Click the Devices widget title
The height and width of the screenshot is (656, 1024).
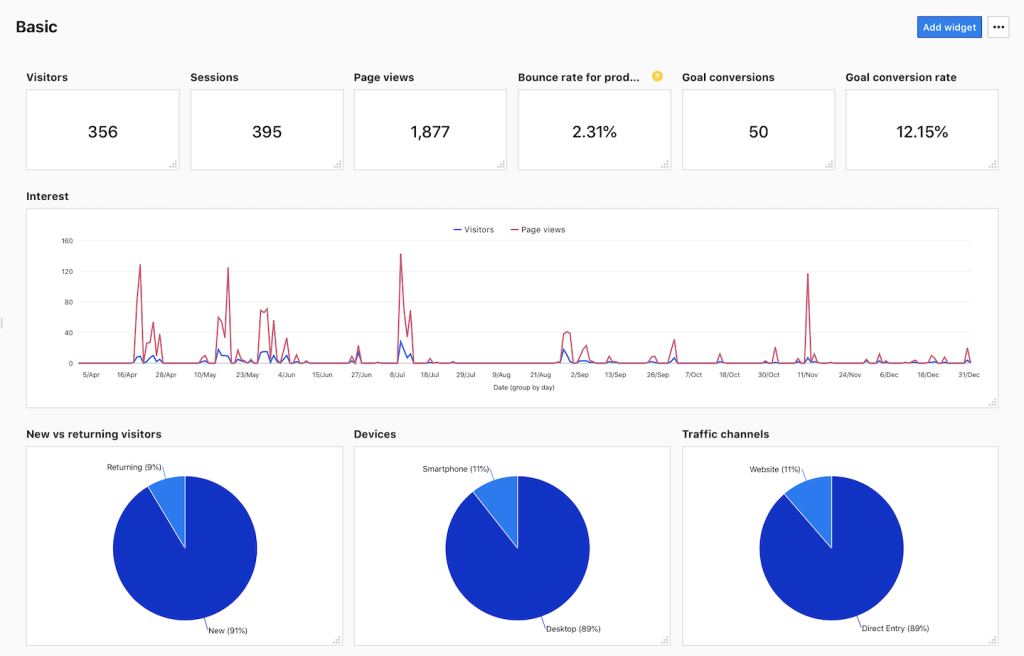coord(375,434)
